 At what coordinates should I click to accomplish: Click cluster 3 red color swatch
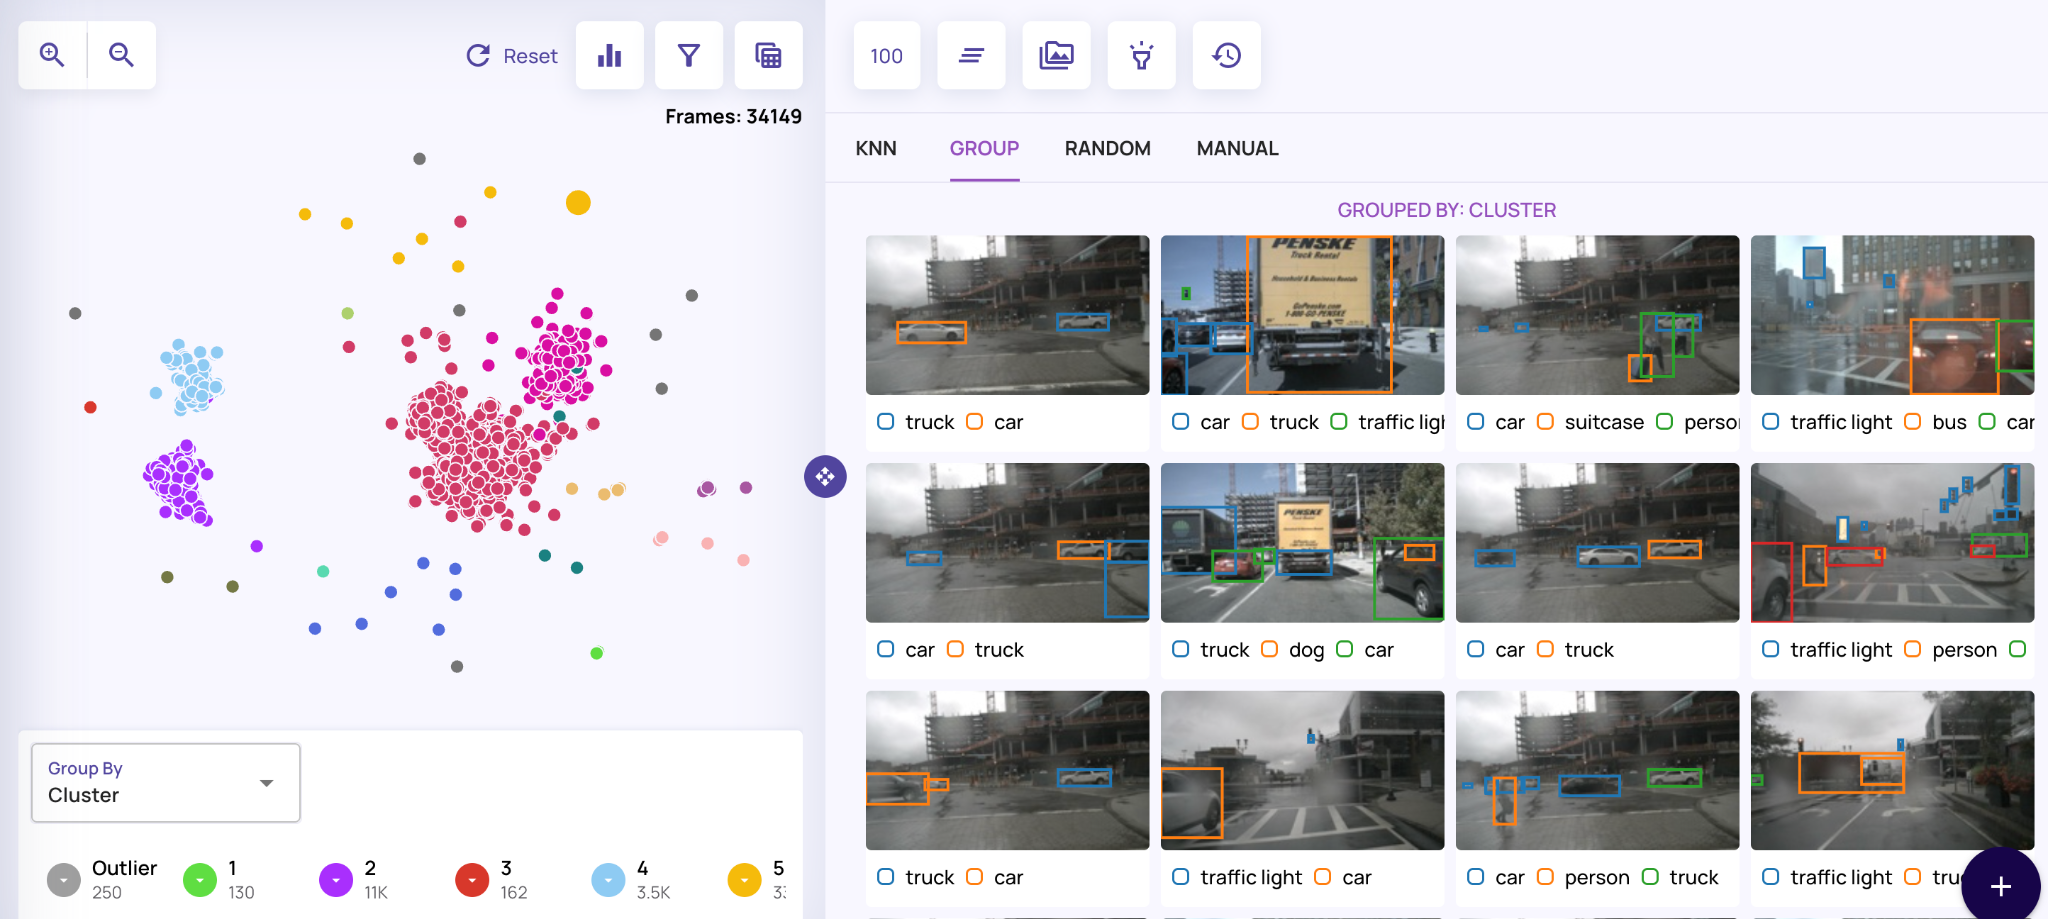tap(471, 881)
